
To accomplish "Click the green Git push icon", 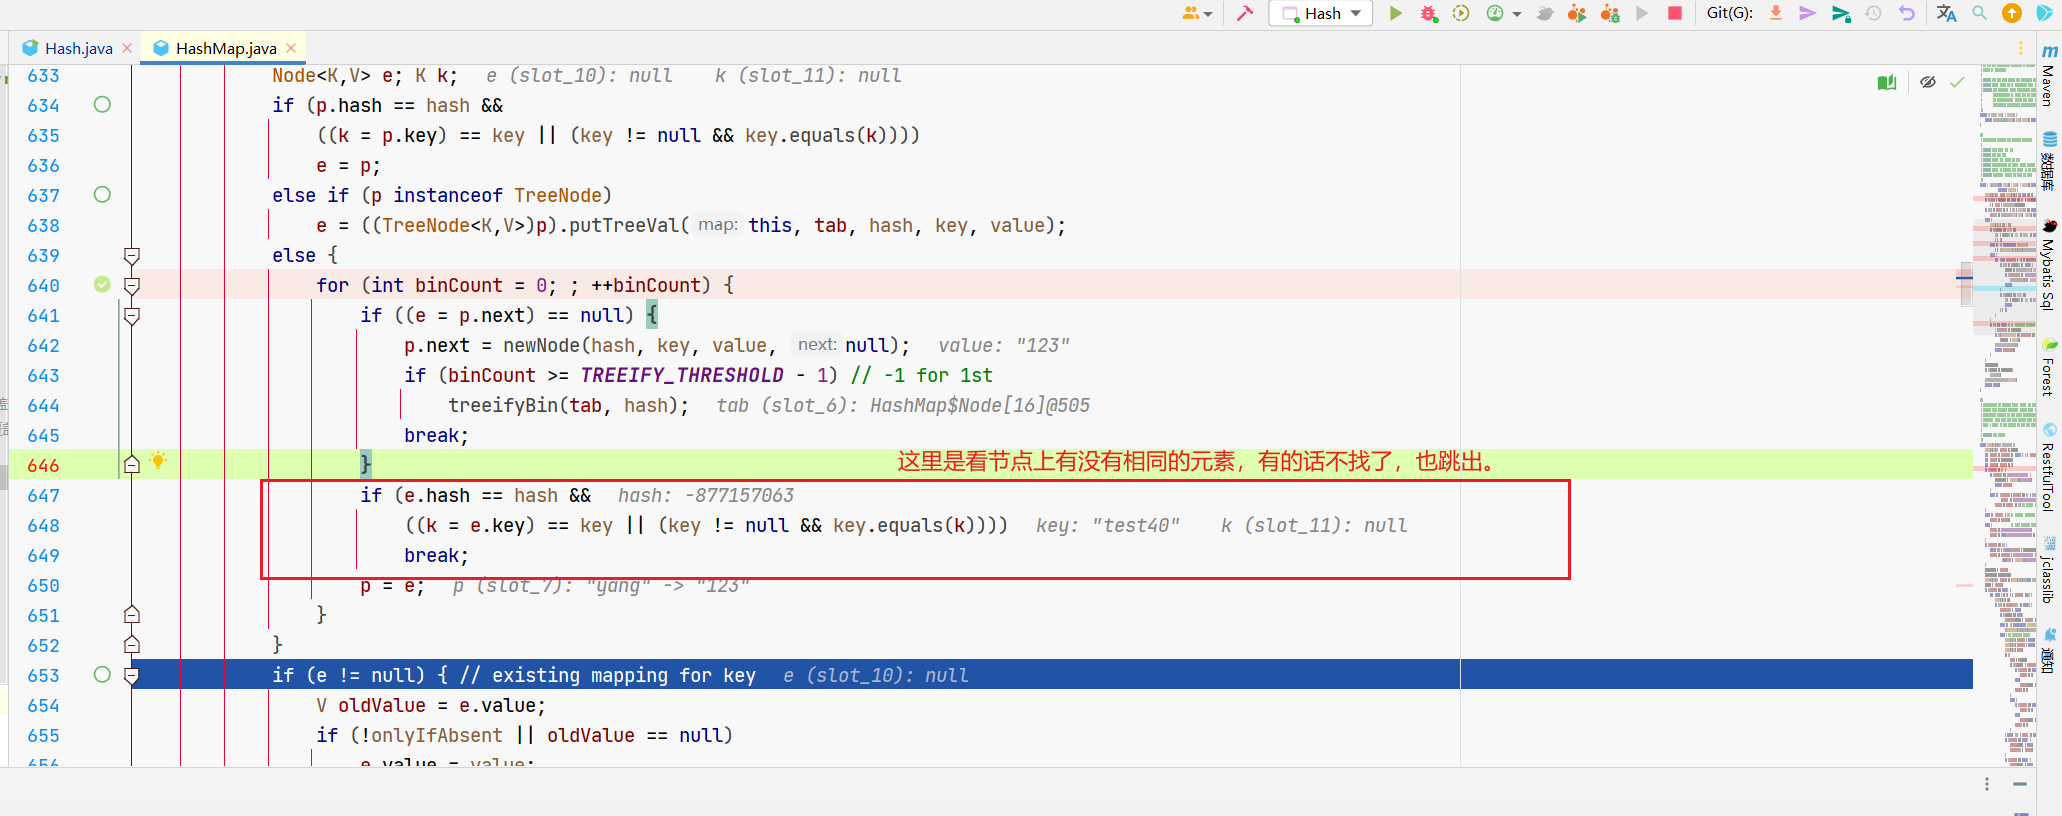I will 1841,13.
